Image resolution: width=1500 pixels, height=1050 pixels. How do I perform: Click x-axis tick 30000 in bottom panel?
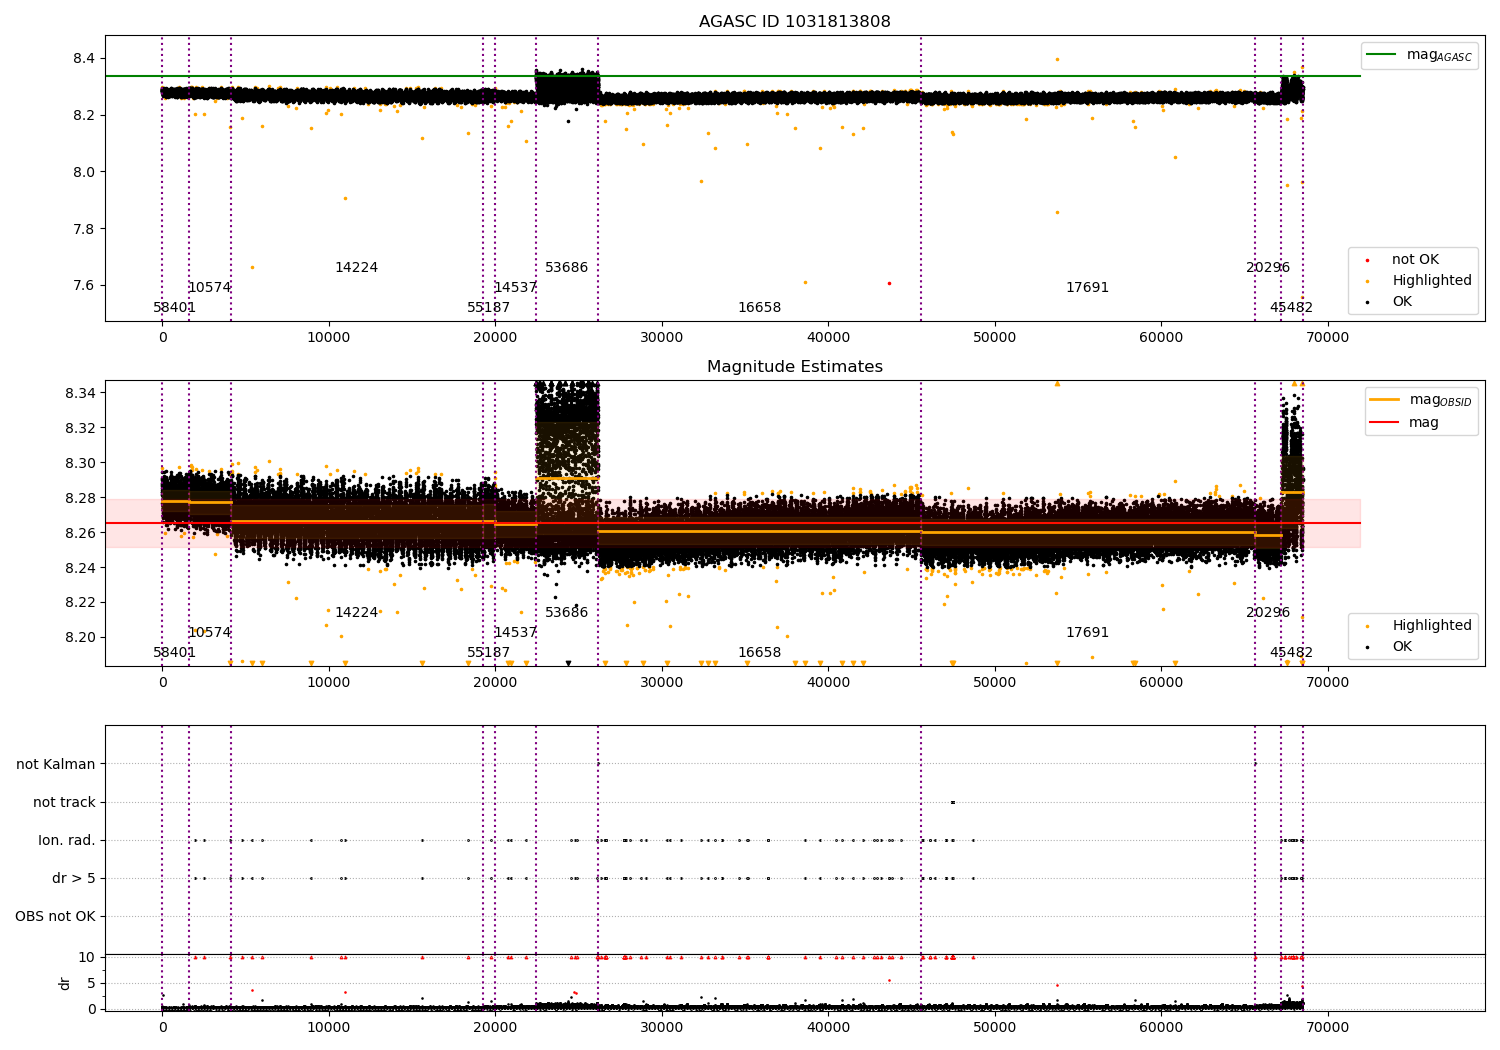coord(661,1027)
